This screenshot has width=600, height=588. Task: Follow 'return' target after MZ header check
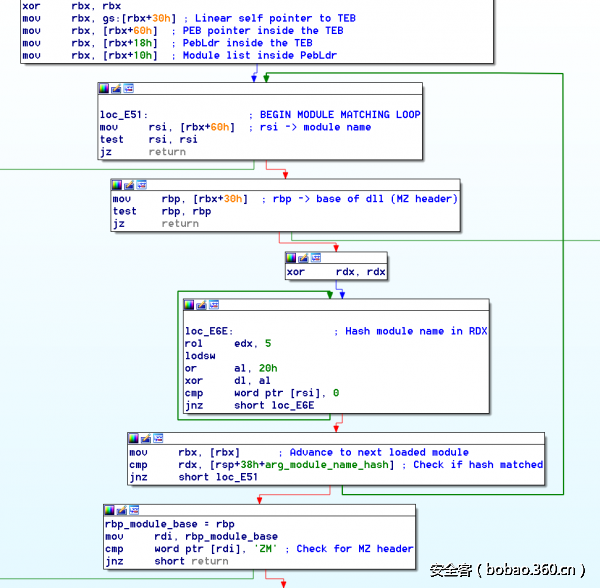click(209, 561)
